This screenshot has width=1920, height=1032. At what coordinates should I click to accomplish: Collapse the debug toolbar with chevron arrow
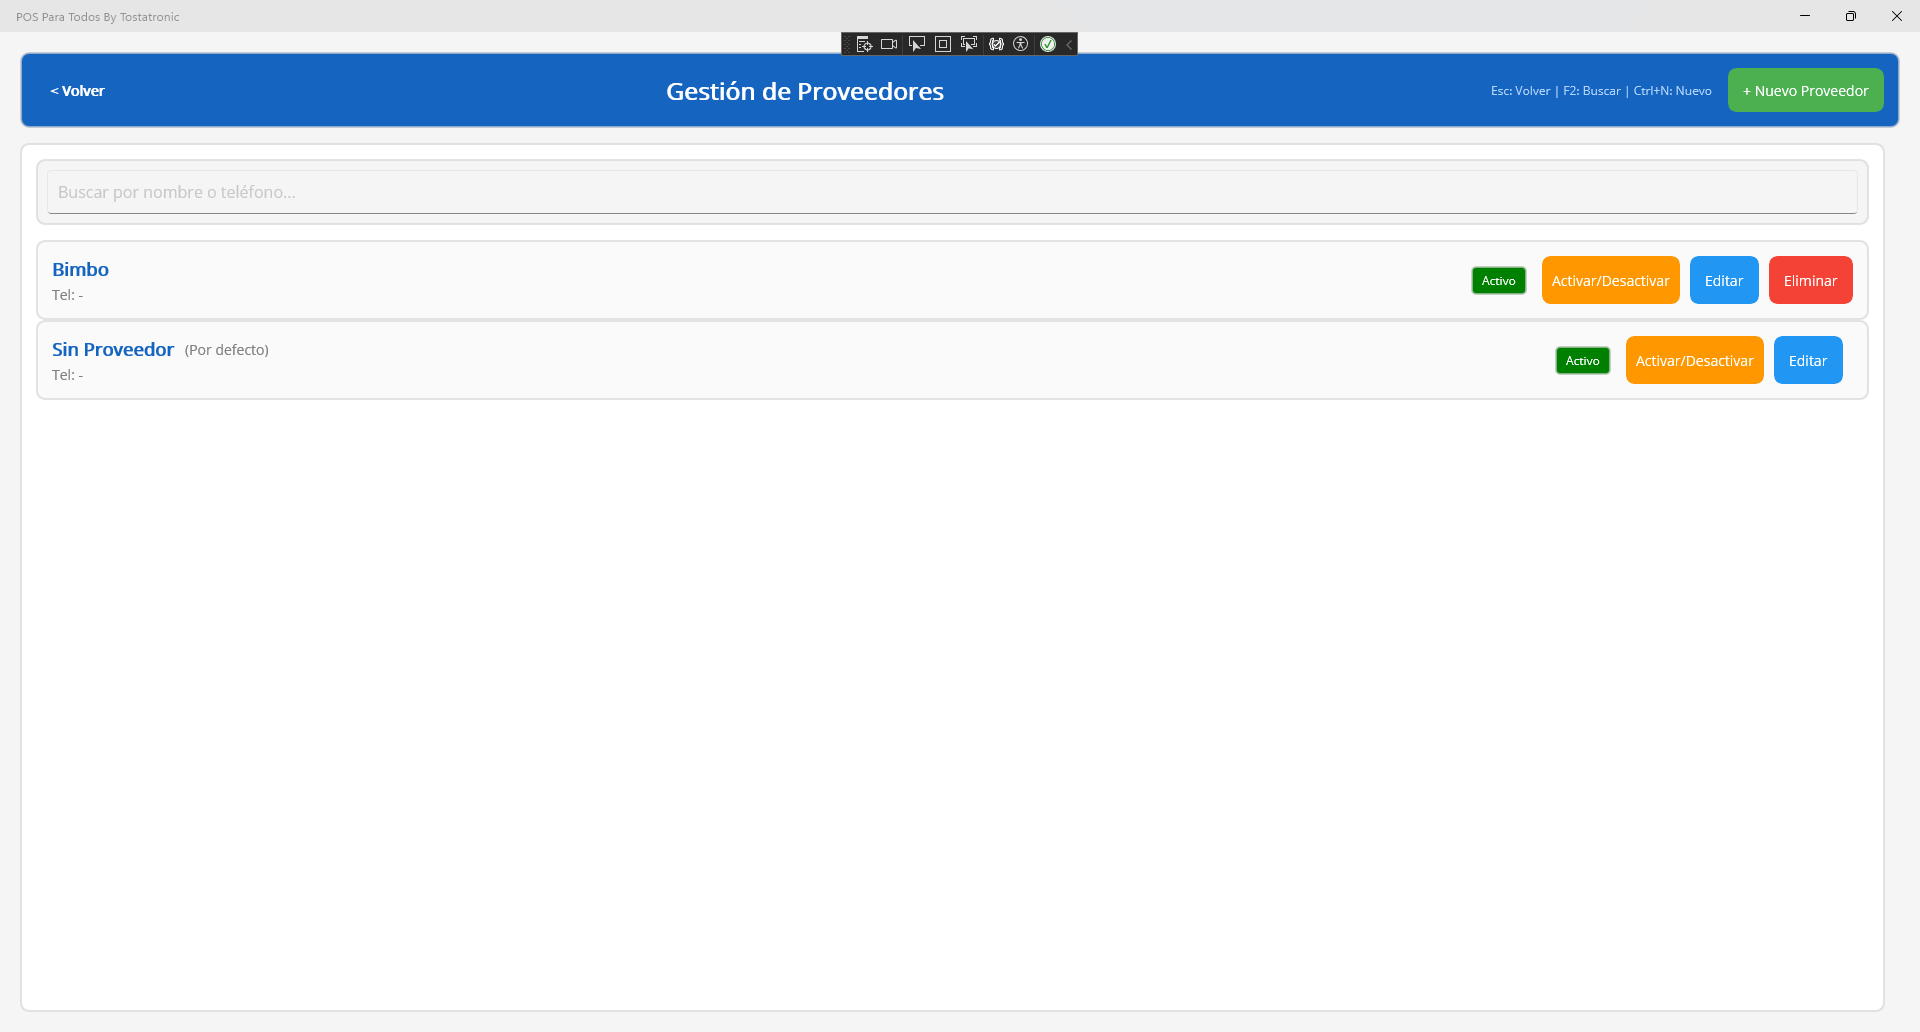pyautogui.click(x=1069, y=44)
